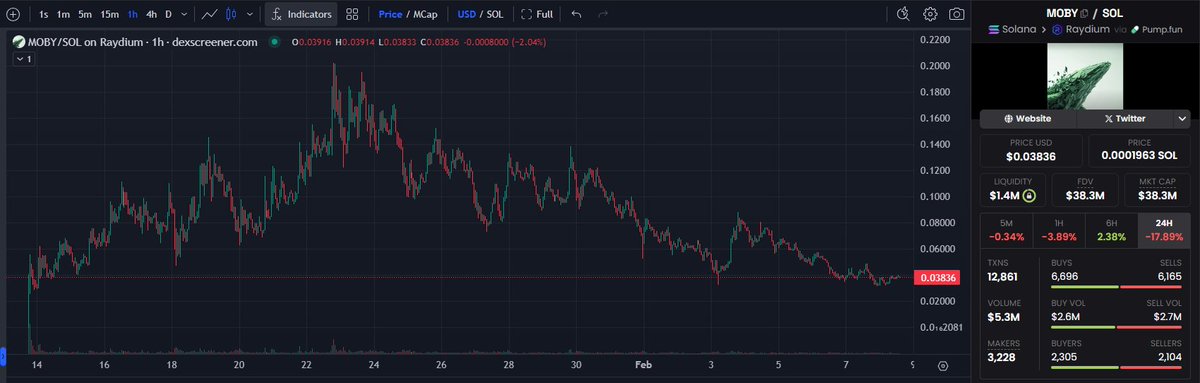1200x383 pixels.
Task: Click the PRICE USD $0.03836 box
Action: [x=1031, y=150]
